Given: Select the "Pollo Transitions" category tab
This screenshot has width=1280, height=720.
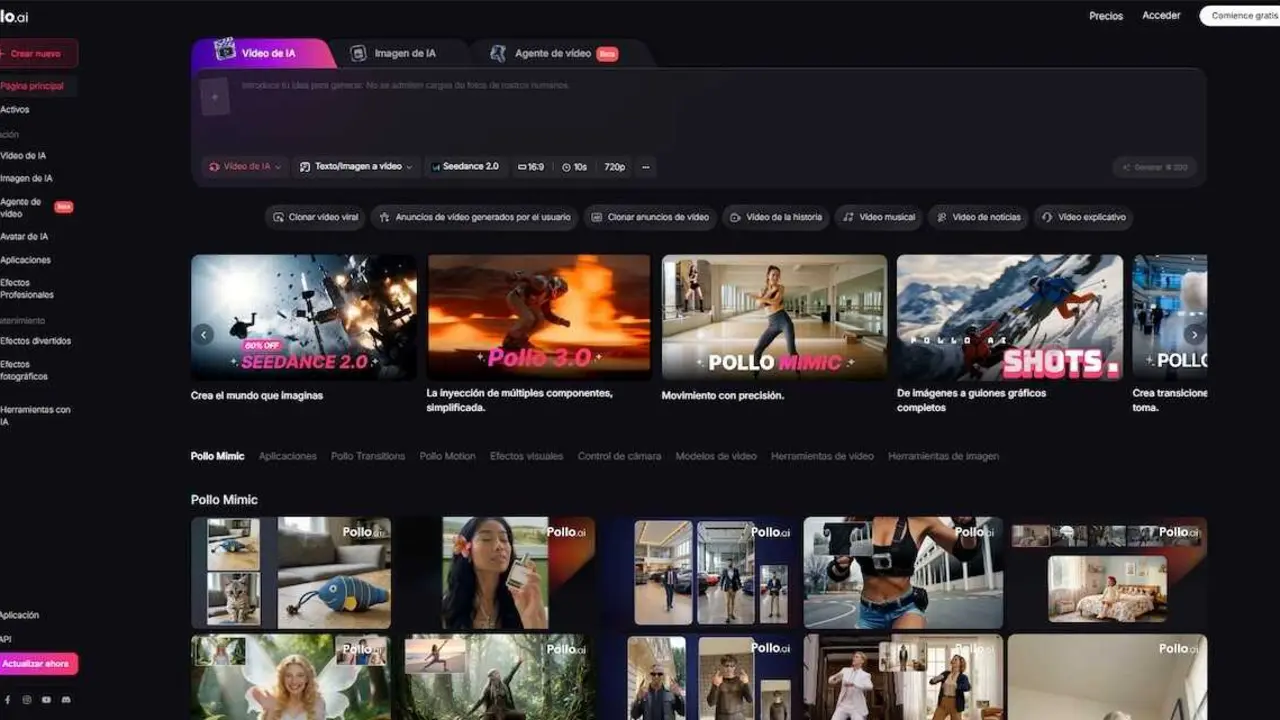Looking at the screenshot, I should pyautogui.click(x=367, y=456).
